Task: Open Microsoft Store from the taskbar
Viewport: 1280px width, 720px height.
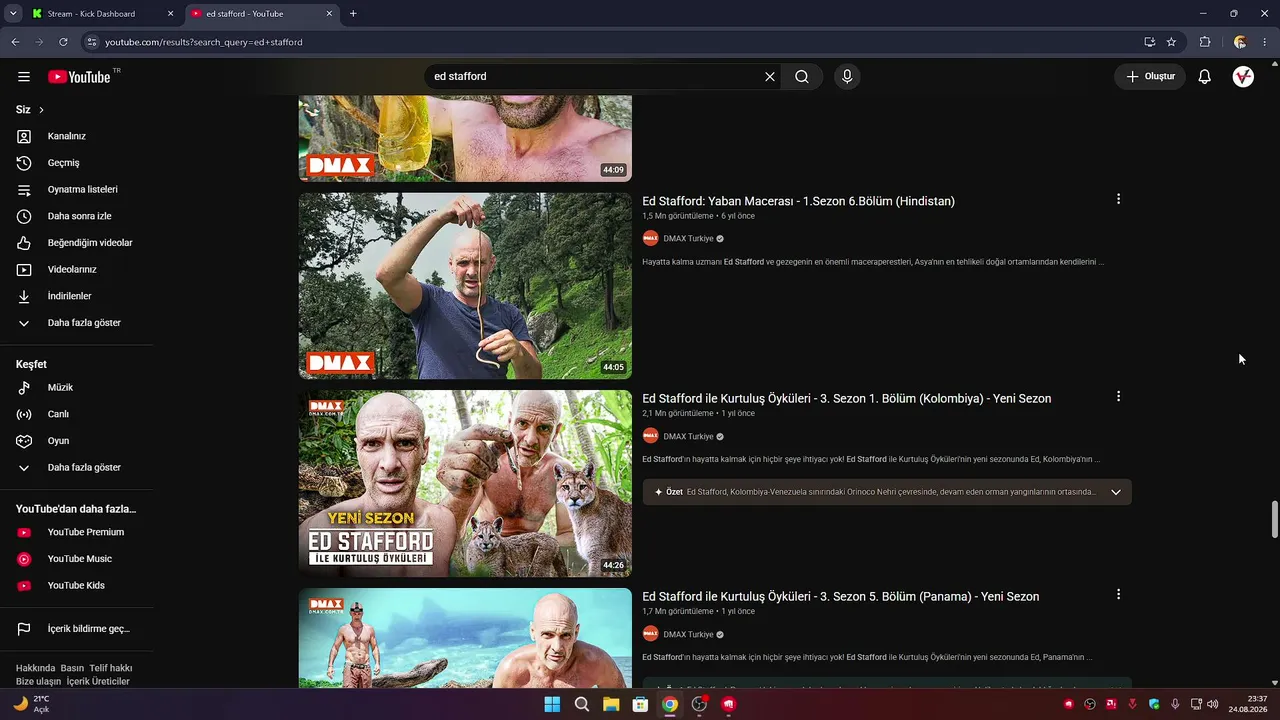Action: pos(640,704)
